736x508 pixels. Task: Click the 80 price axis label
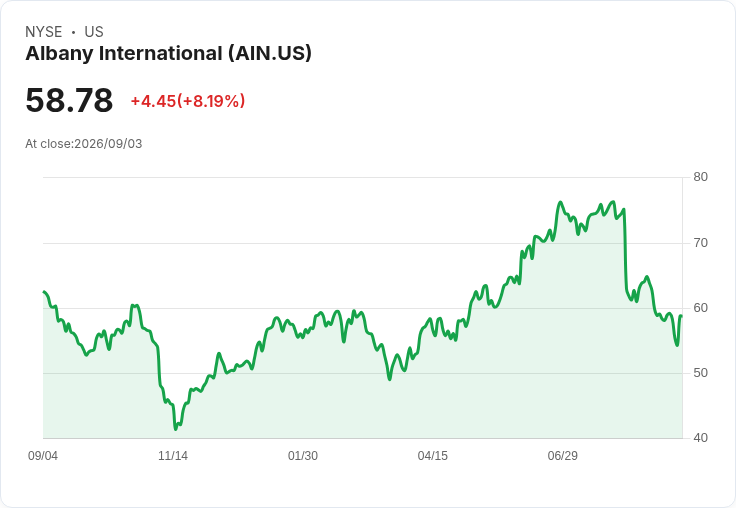pyautogui.click(x=700, y=177)
